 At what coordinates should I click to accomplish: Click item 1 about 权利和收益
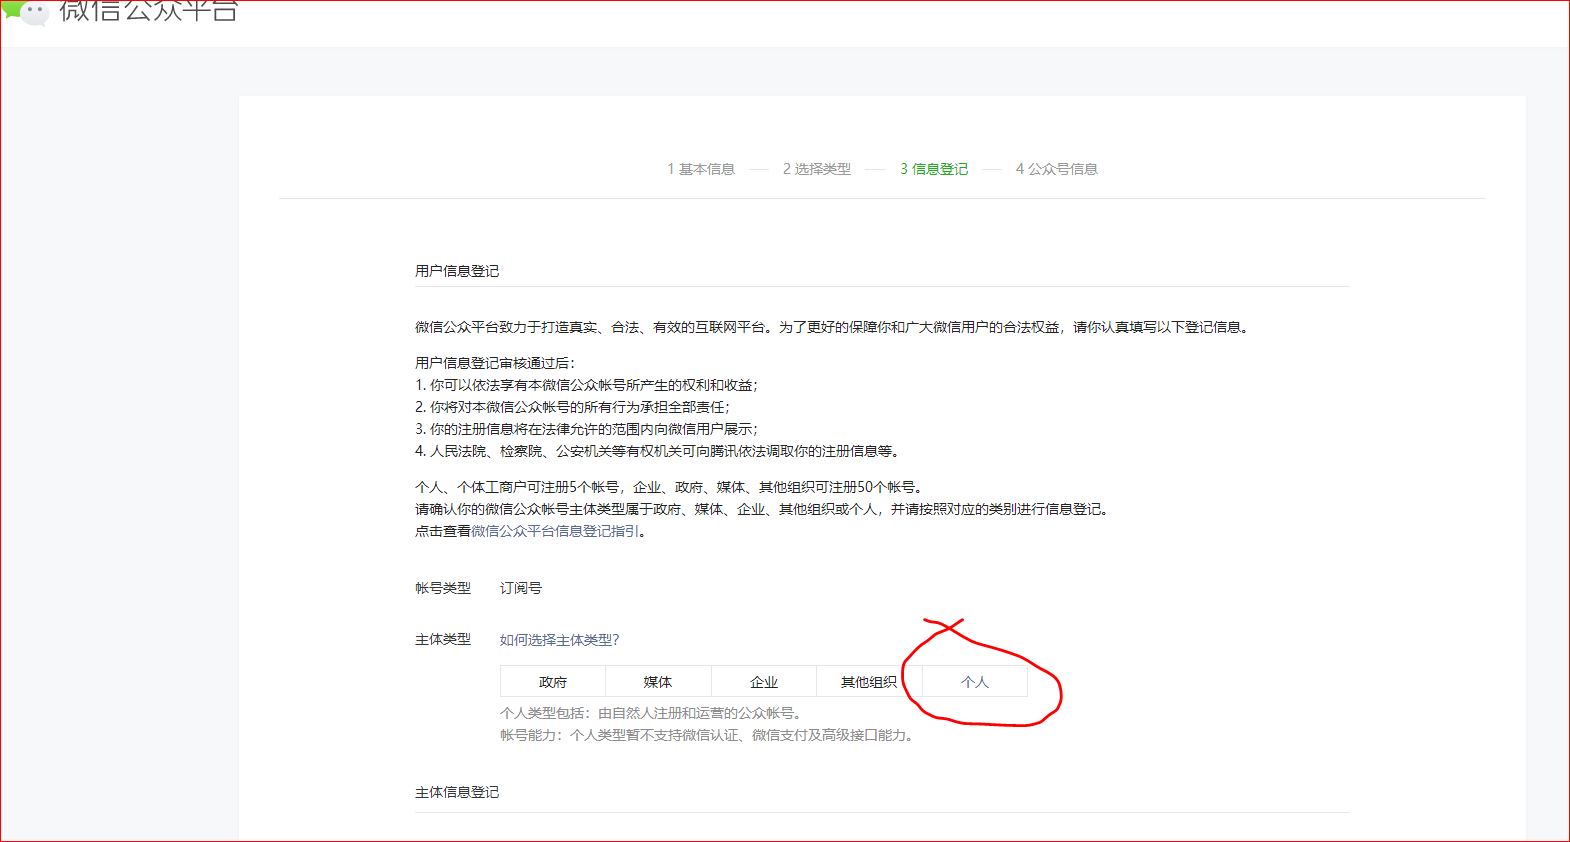coord(586,385)
